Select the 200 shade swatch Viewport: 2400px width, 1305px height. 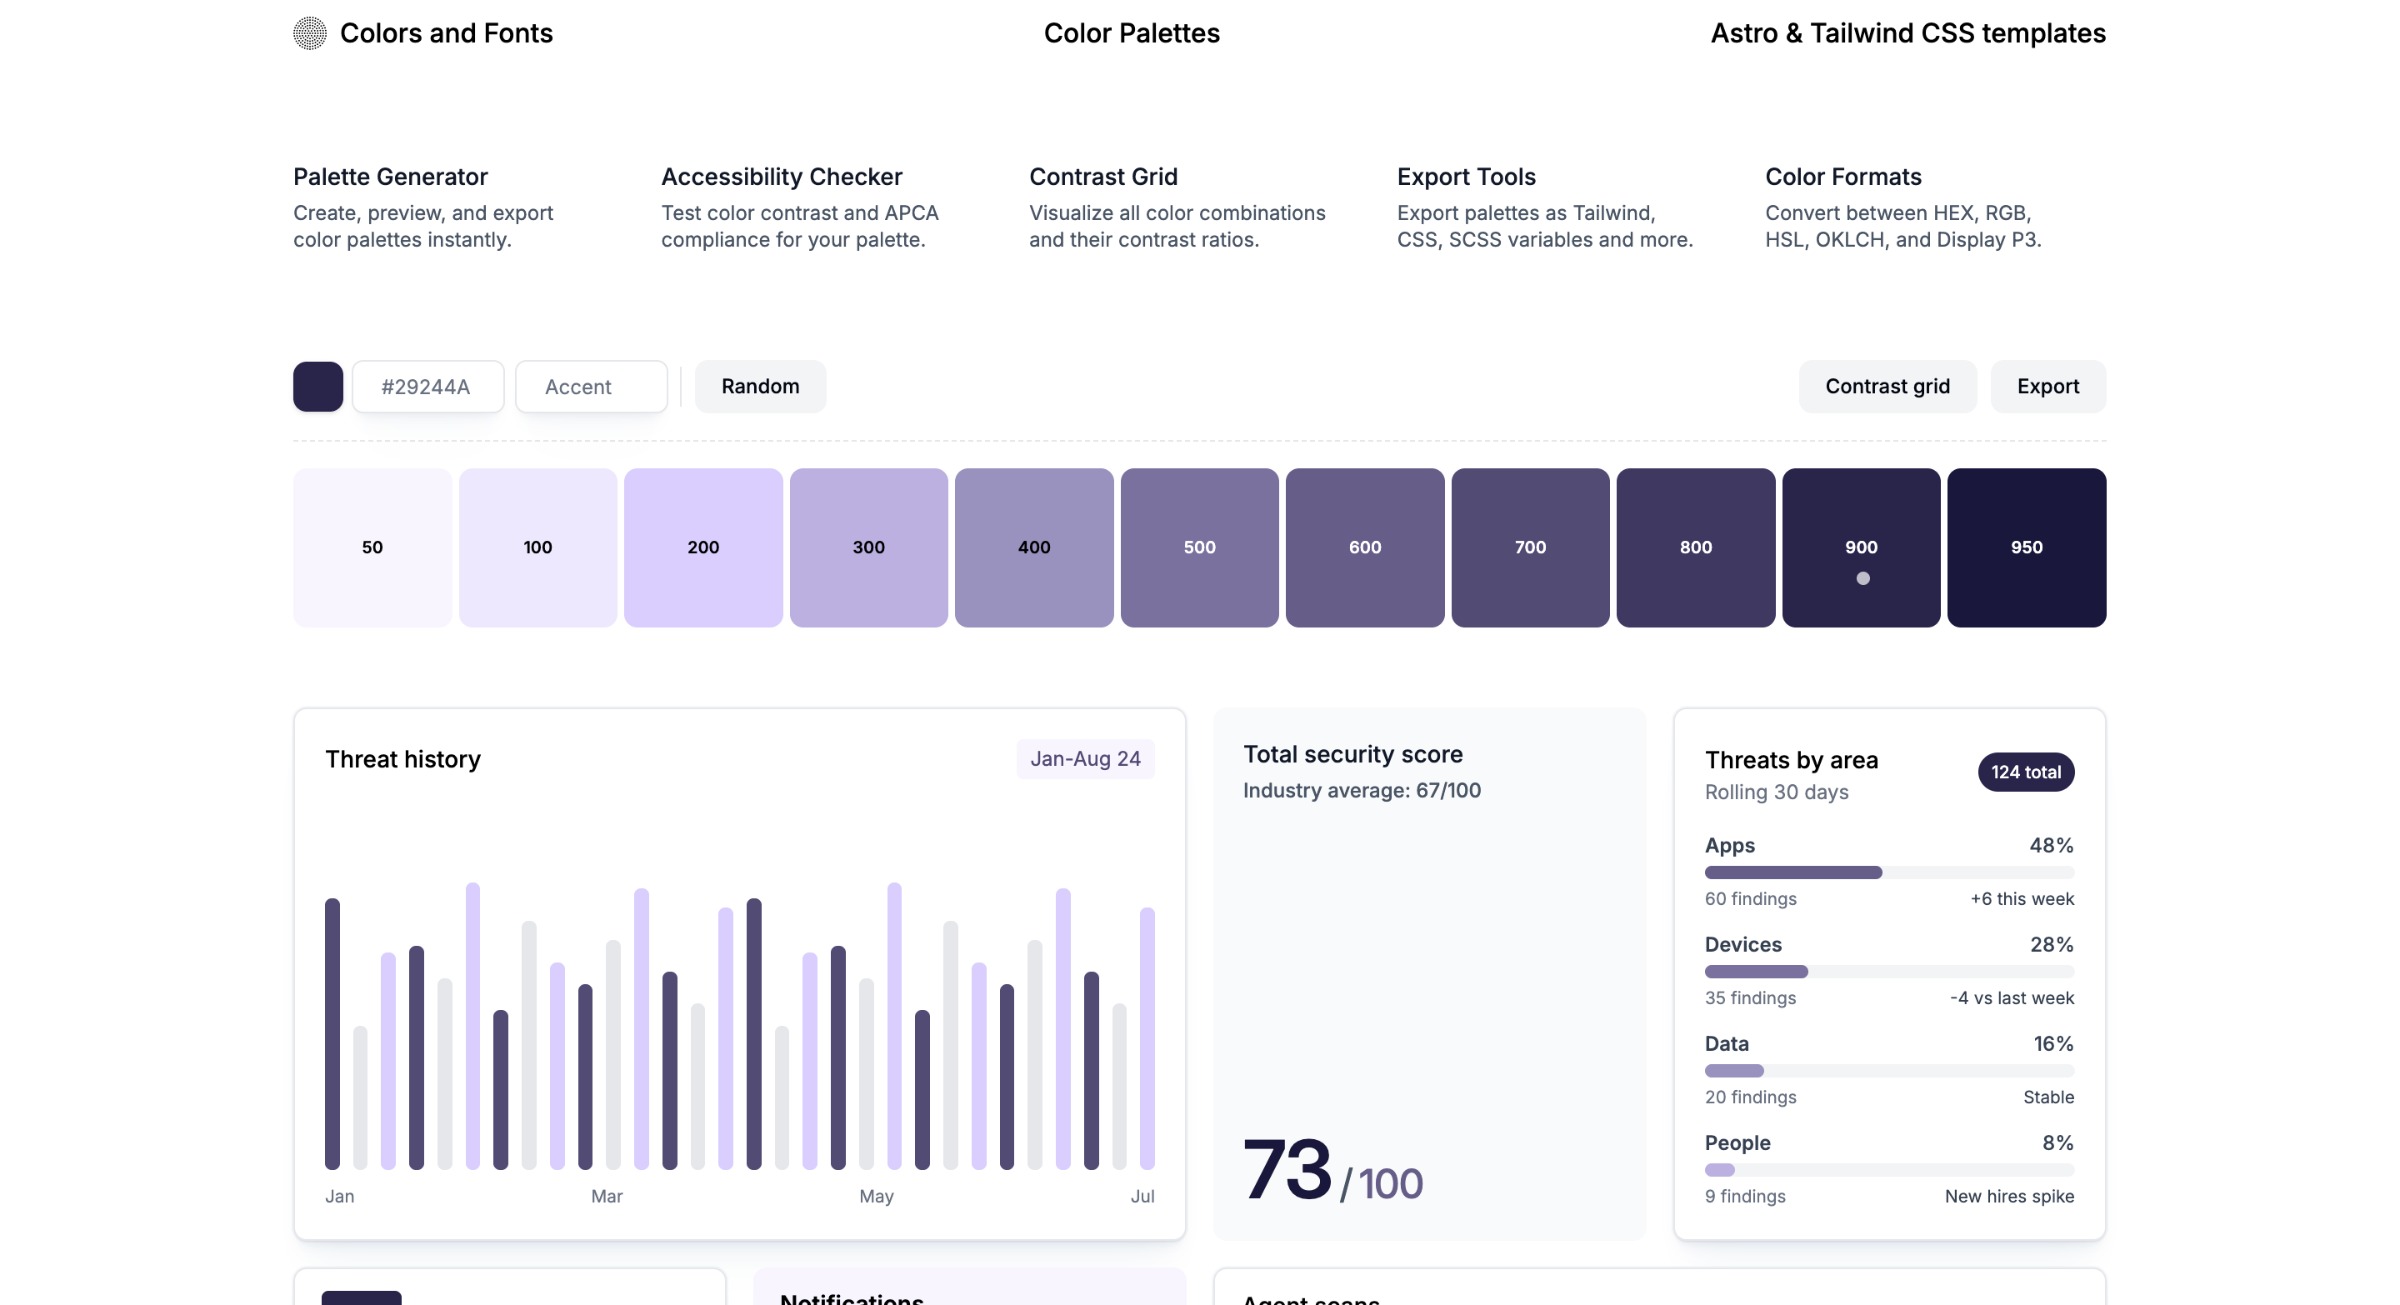[703, 547]
